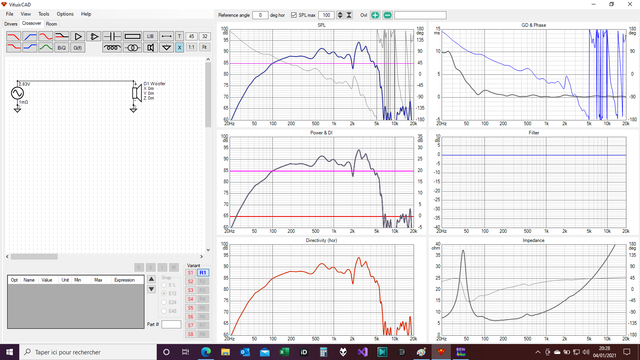Select variant S5 button
The width and height of the screenshot is (640, 360).
coord(190,308)
